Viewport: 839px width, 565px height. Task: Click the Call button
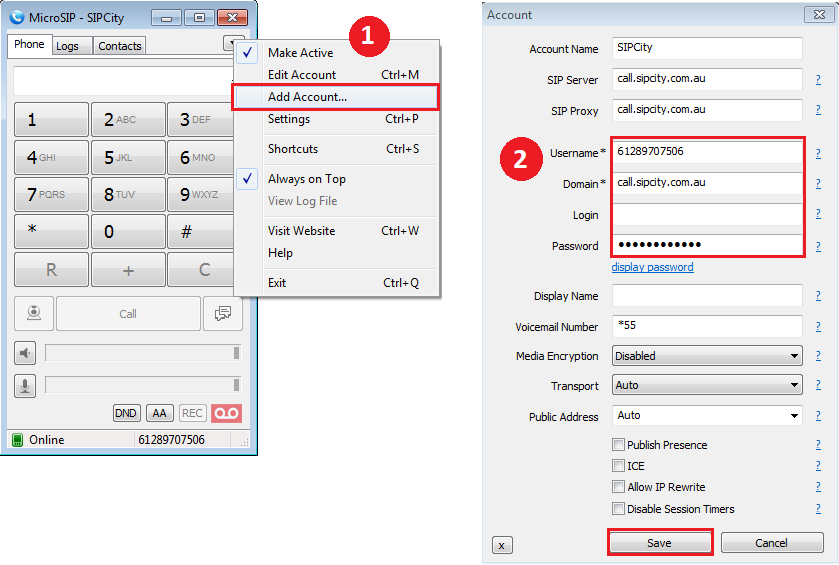[128, 314]
